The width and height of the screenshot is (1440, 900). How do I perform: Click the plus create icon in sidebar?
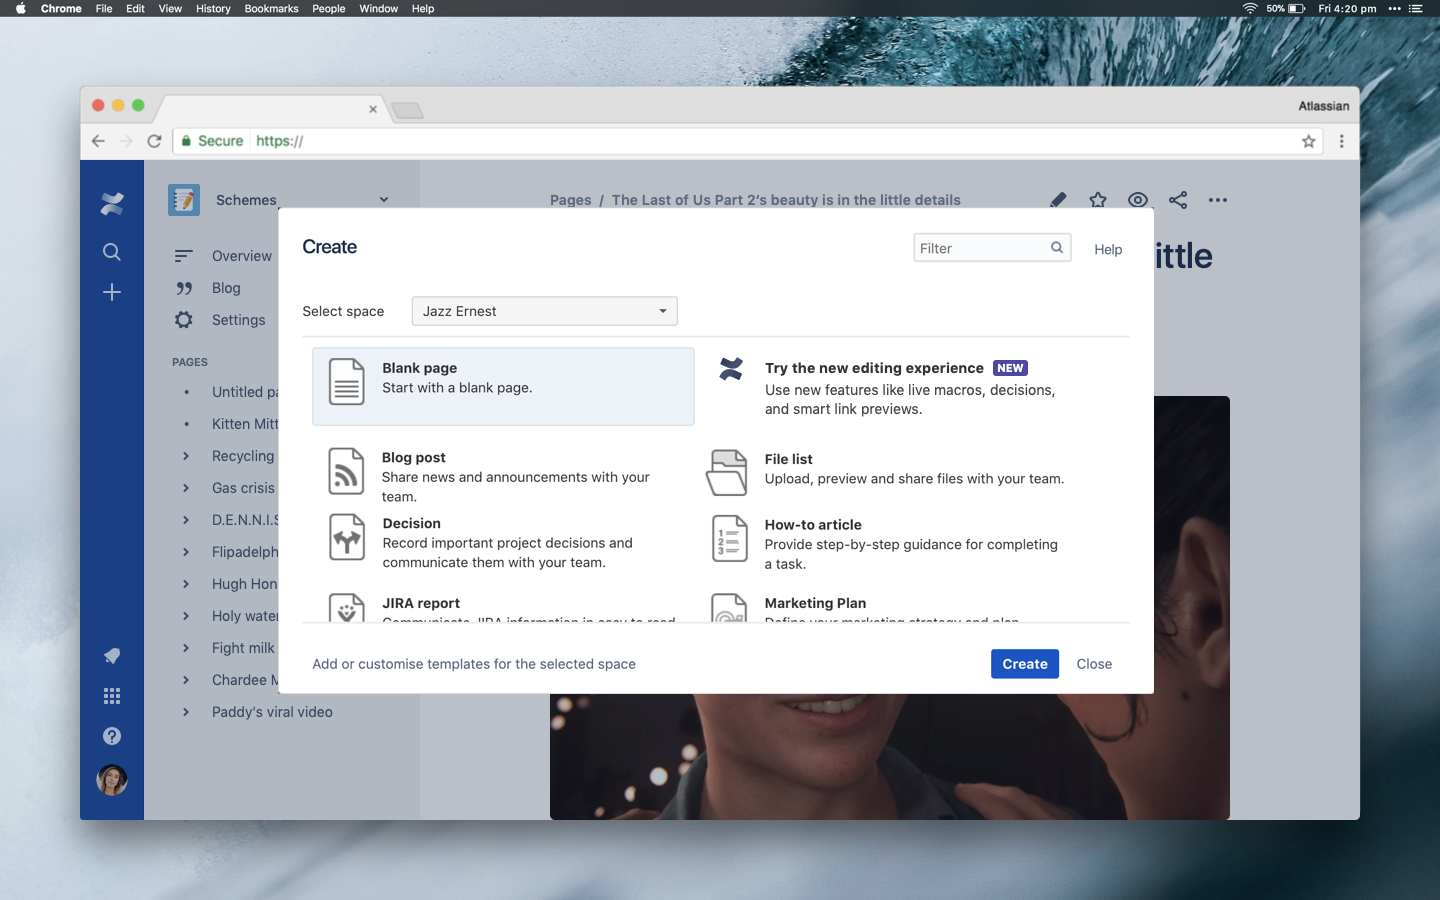[x=112, y=292]
